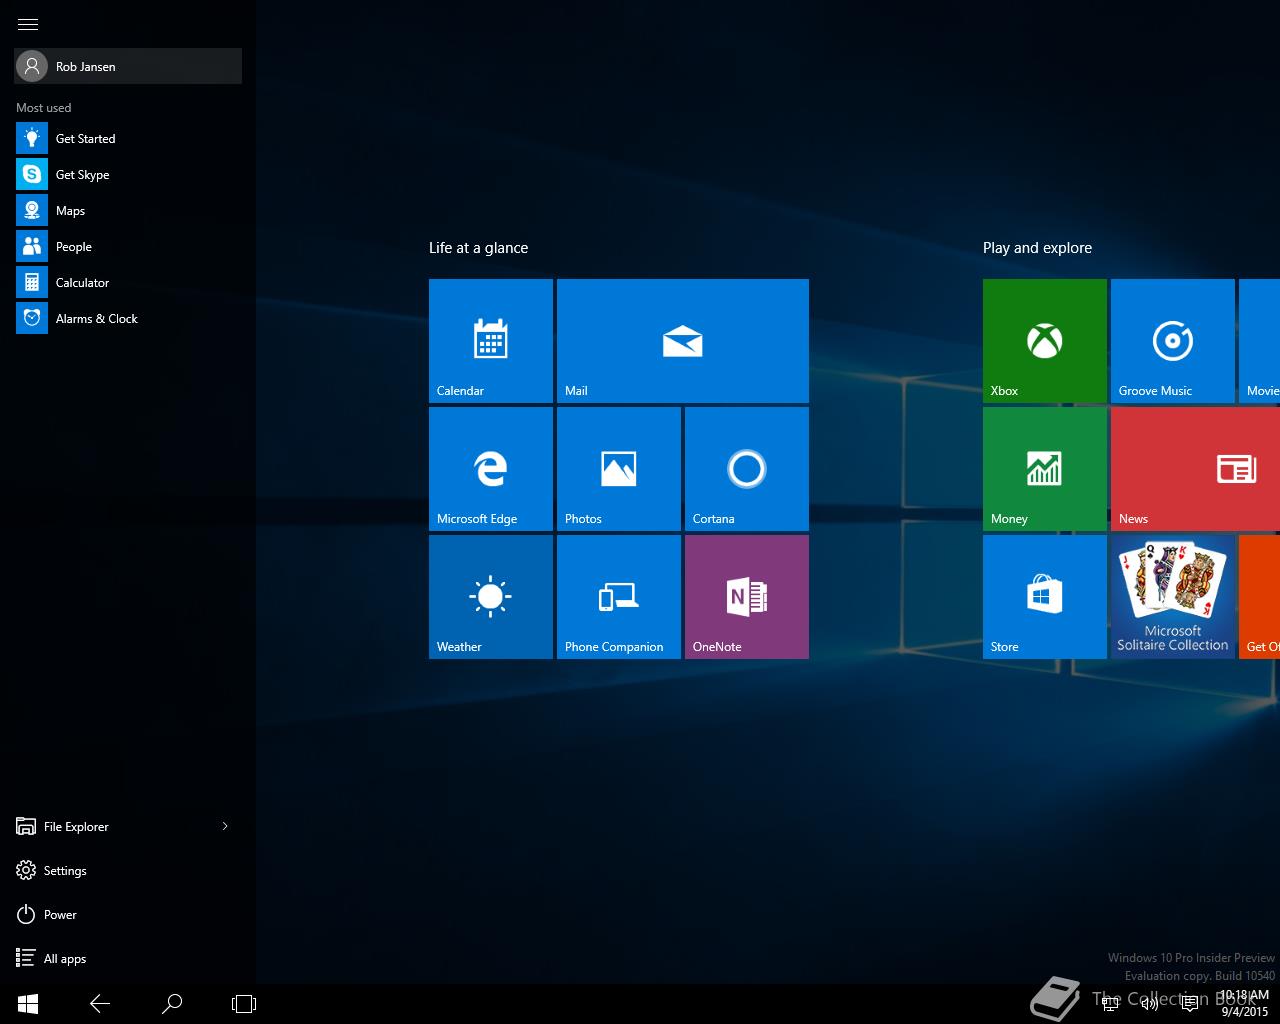Click the taskbar Back arrow
Viewport: 1280px width, 1024px height.
coord(100,1004)
